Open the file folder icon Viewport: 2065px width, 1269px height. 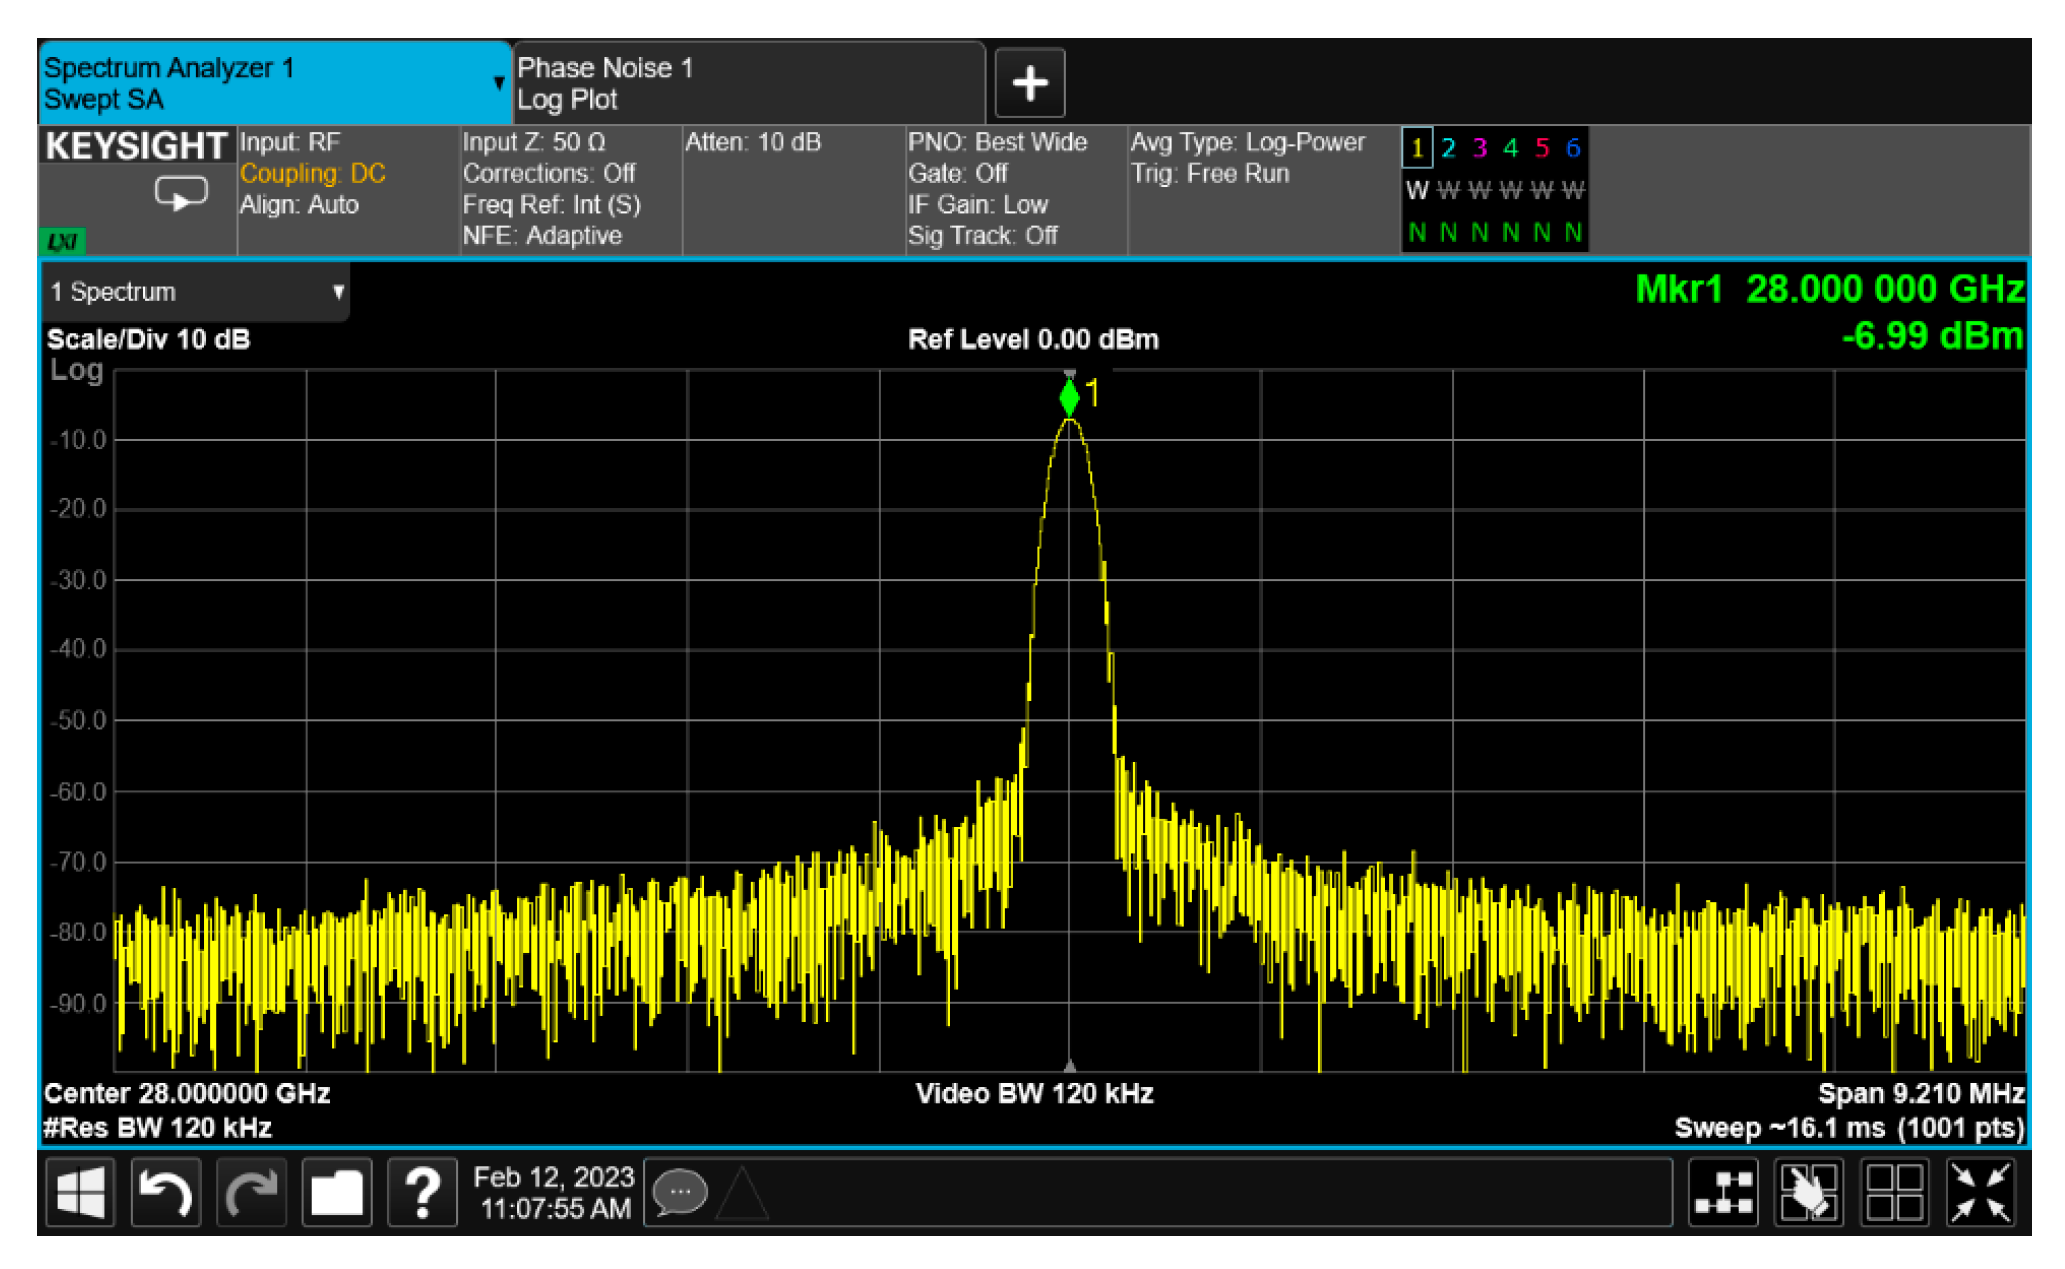click(337, 1192)
